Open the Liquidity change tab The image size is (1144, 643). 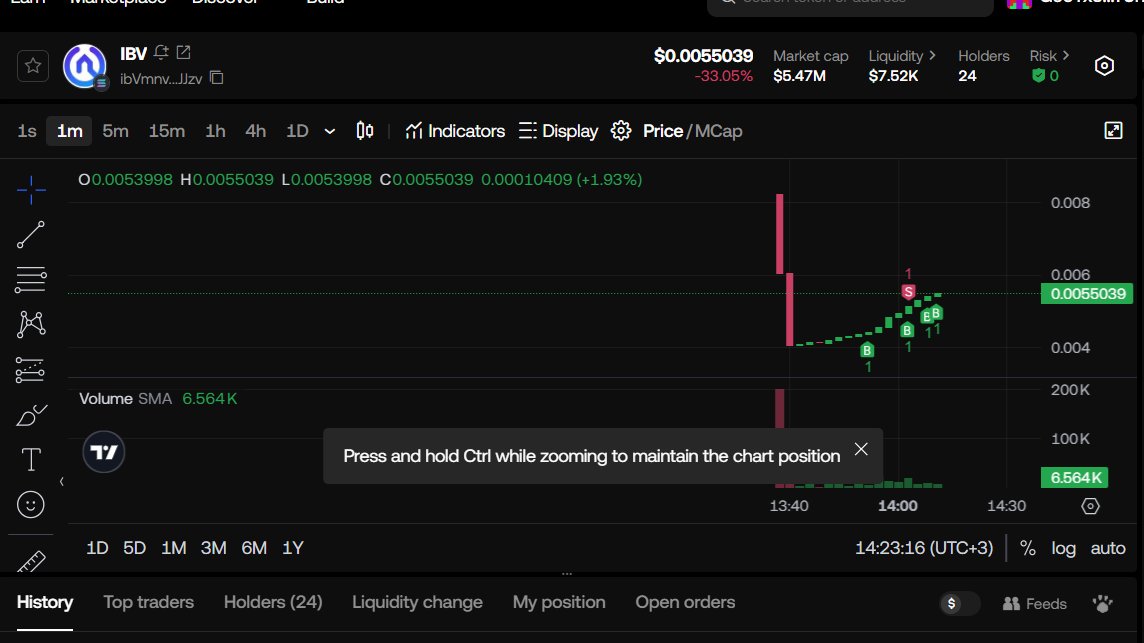click(417, 603)
